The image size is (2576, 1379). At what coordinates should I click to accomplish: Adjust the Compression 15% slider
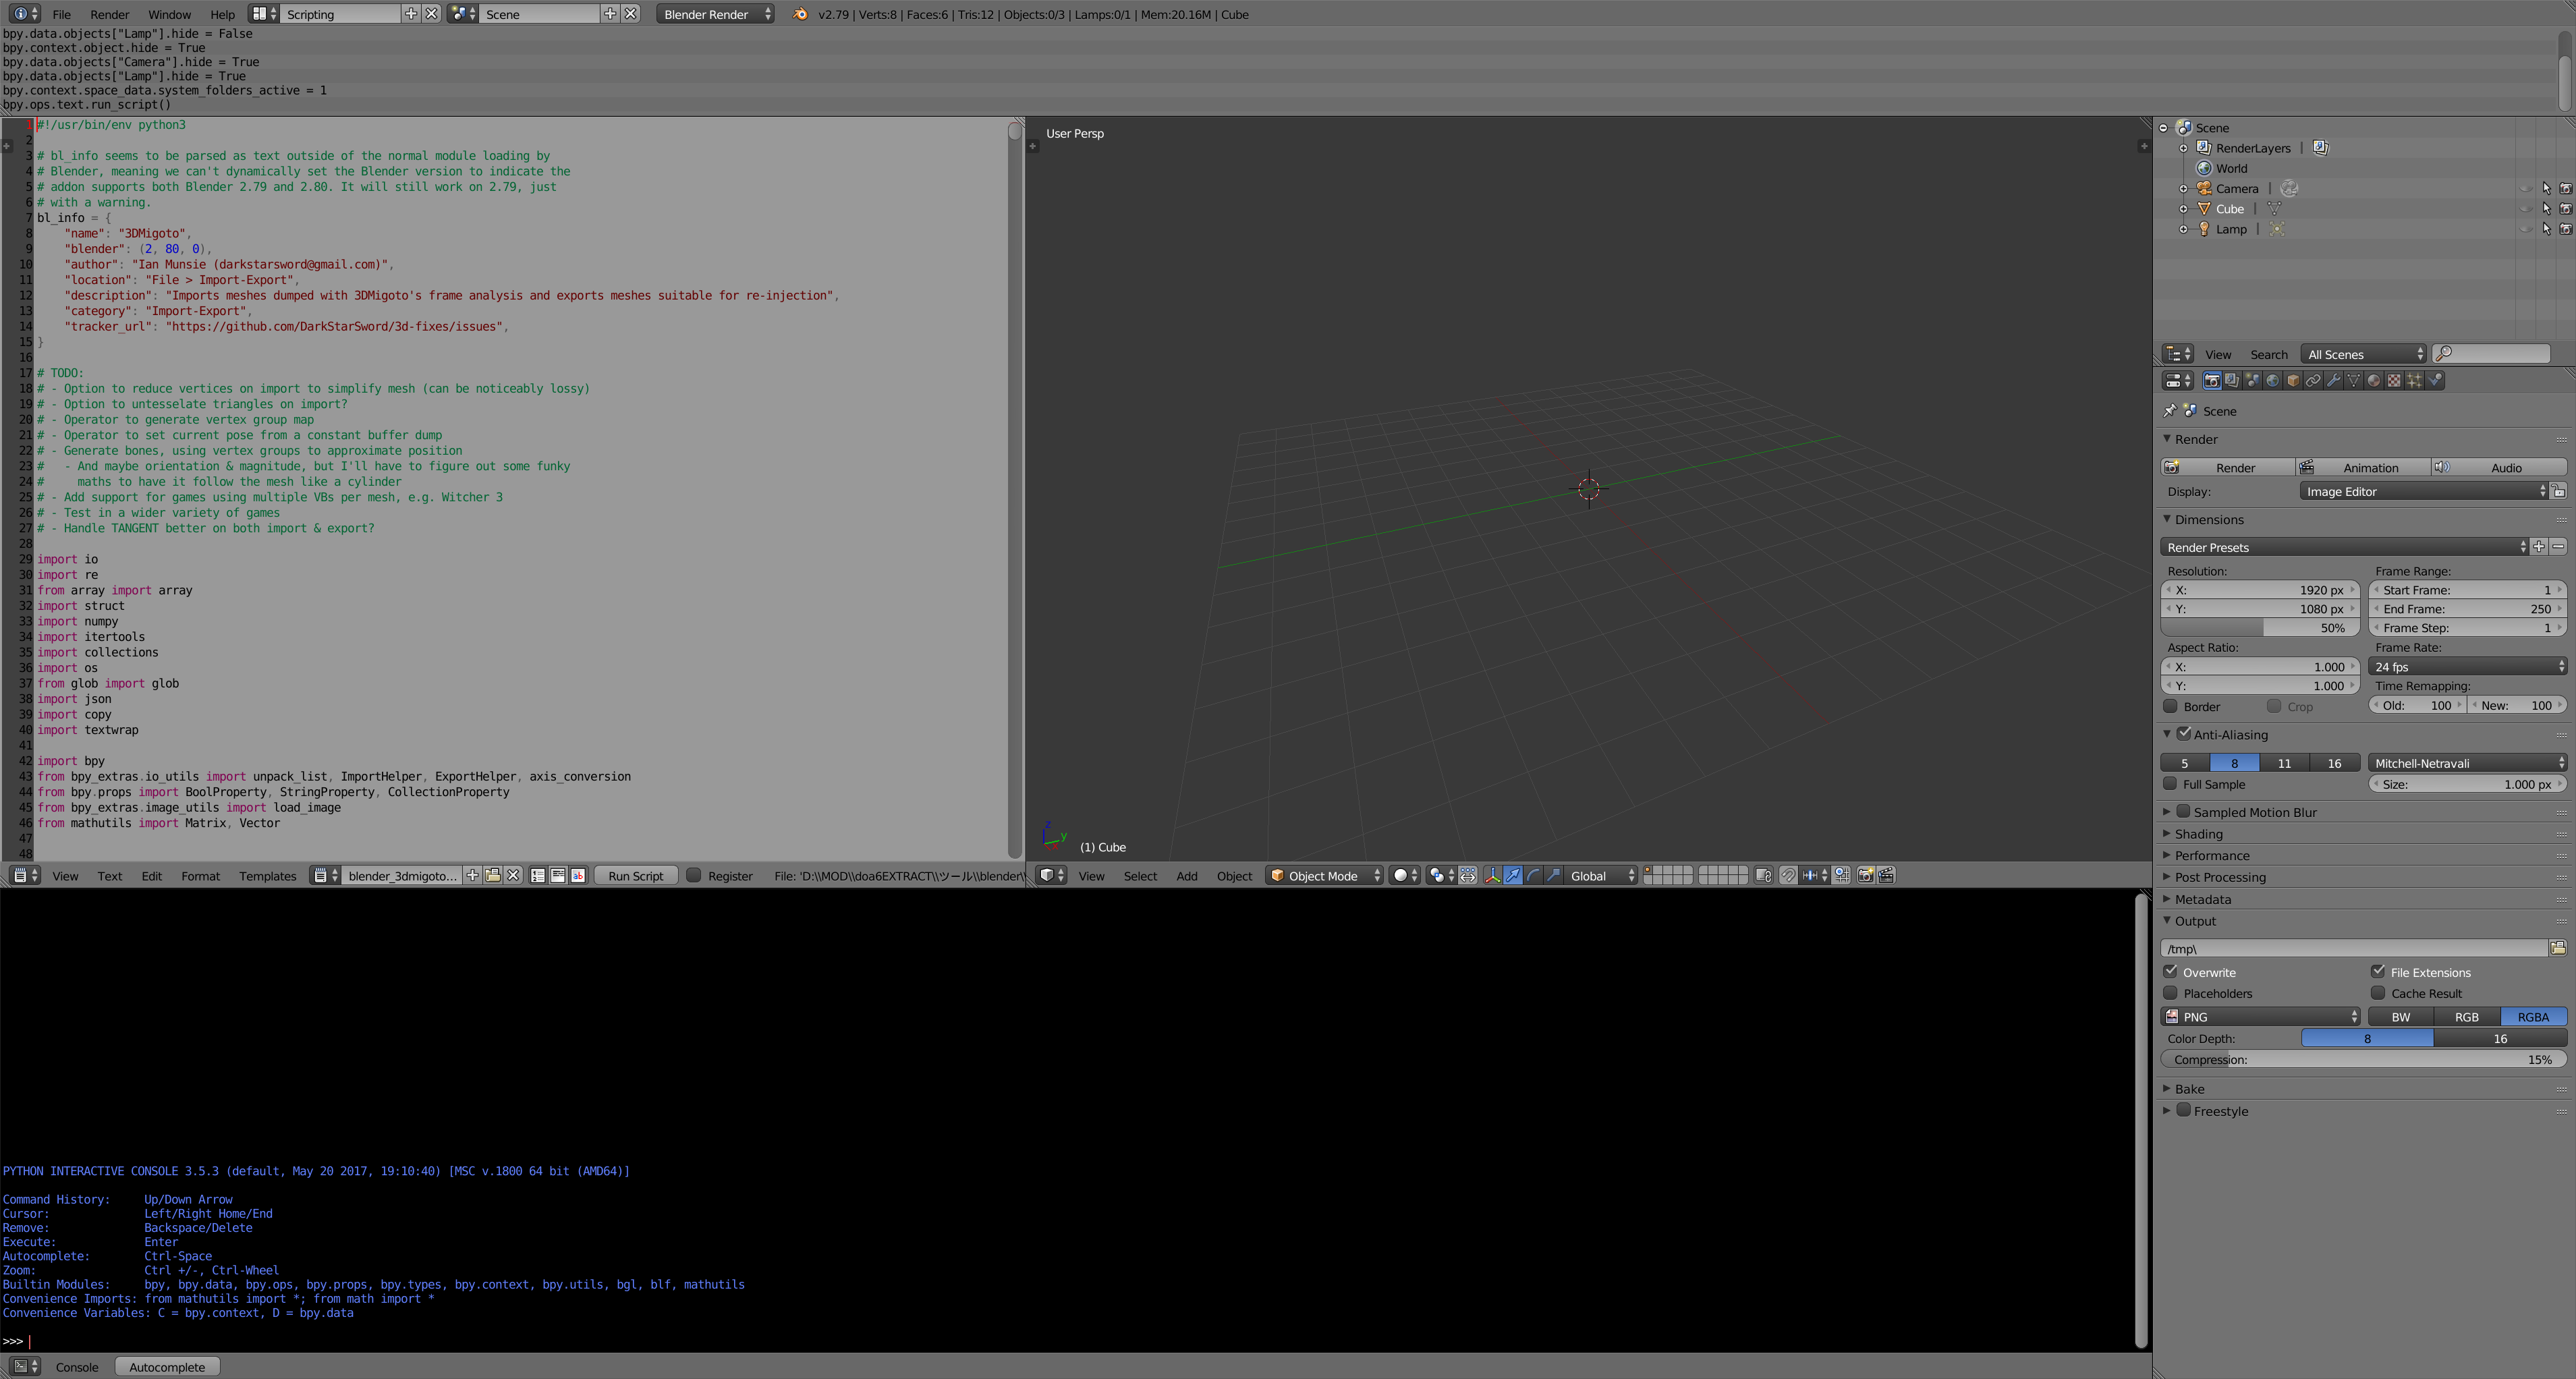pos(2362,1059)
